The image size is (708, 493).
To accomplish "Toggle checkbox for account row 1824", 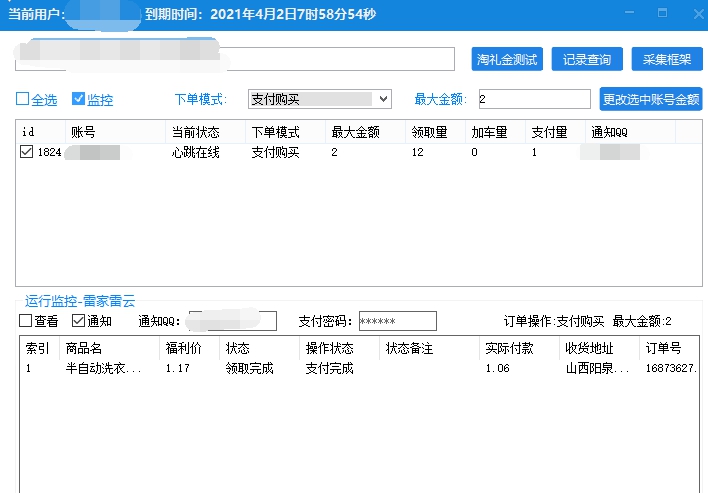I will pyautogui.click(x=26, y=152).
